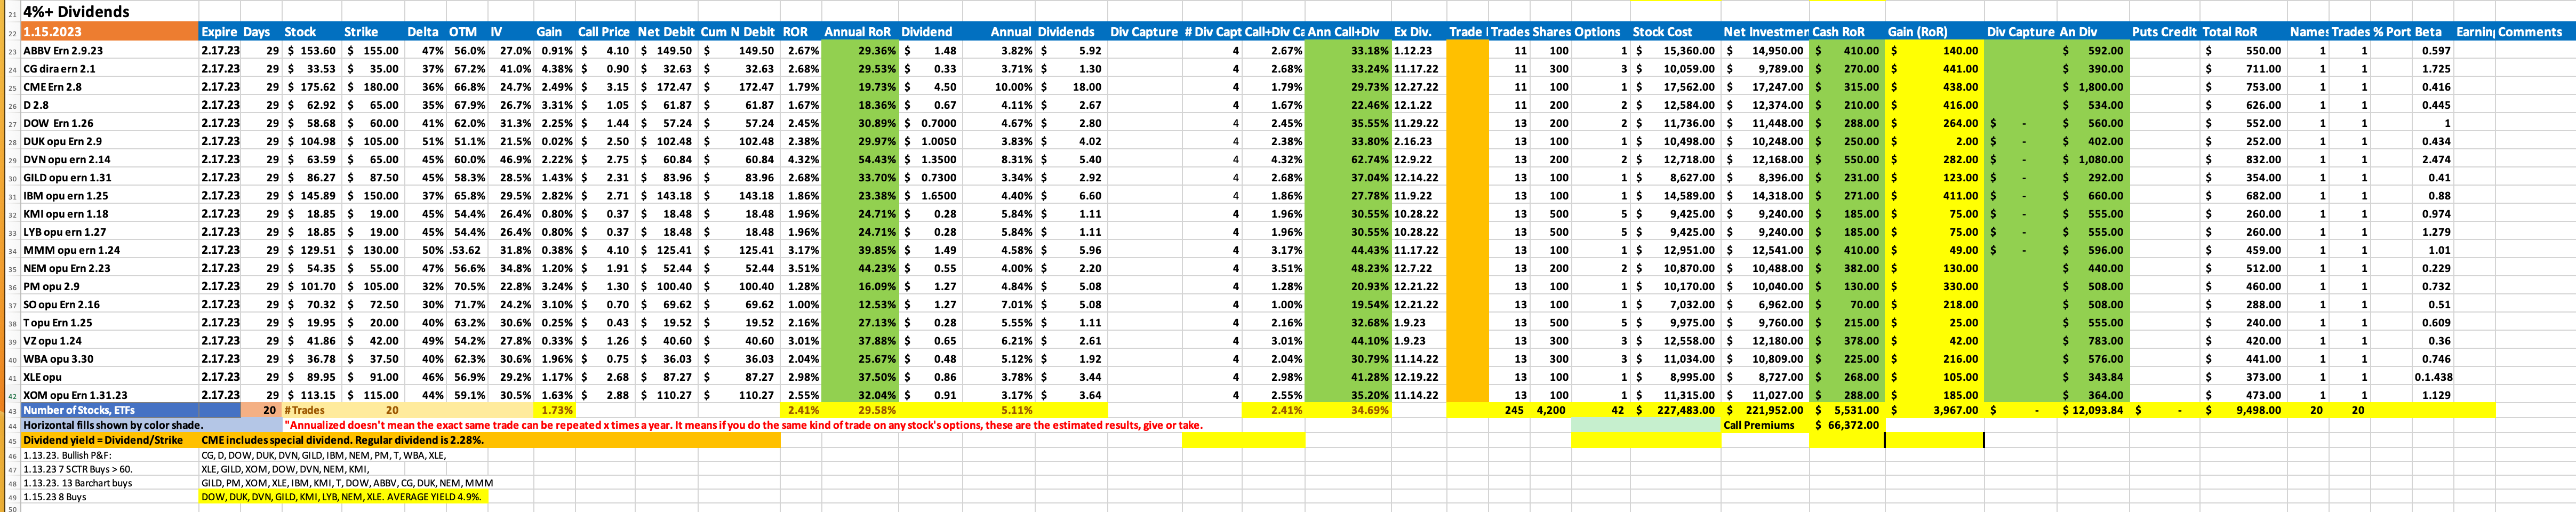The height and width of the screenshot is (512, 2576).
Task: Click IBM stock price '145.89' cell
Action: (312, 196)
